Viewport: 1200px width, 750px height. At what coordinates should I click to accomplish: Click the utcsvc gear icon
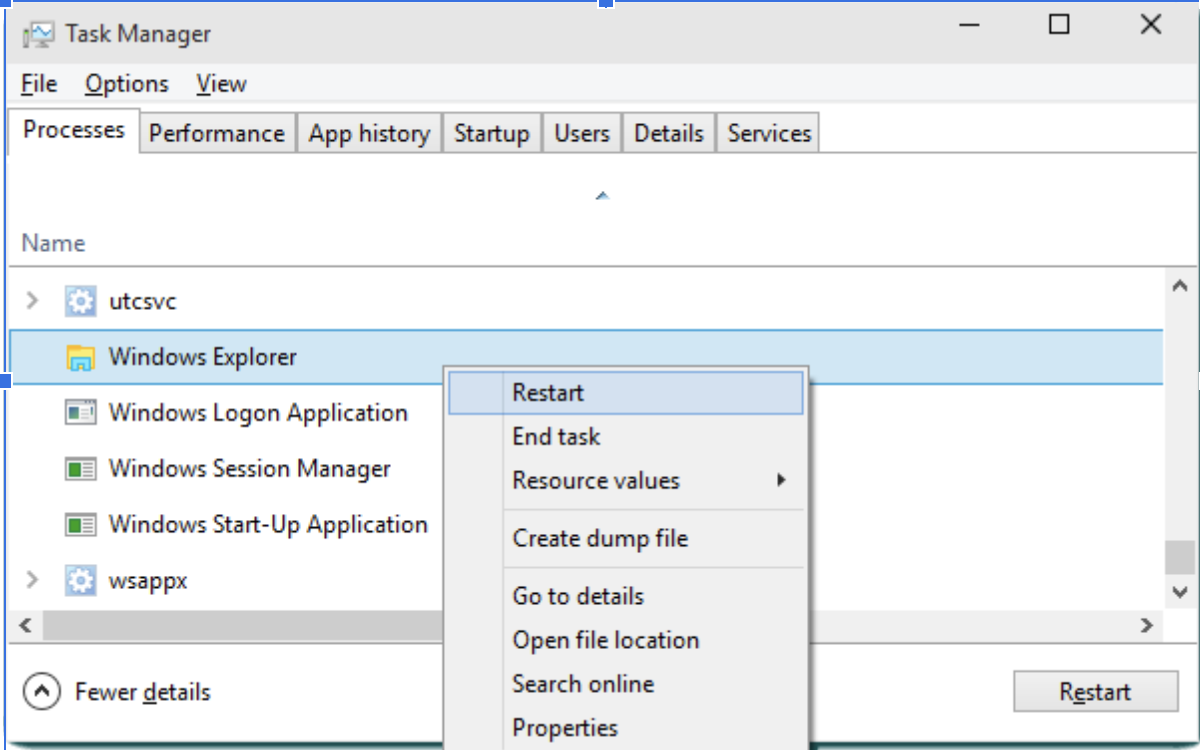coord(80,300)
